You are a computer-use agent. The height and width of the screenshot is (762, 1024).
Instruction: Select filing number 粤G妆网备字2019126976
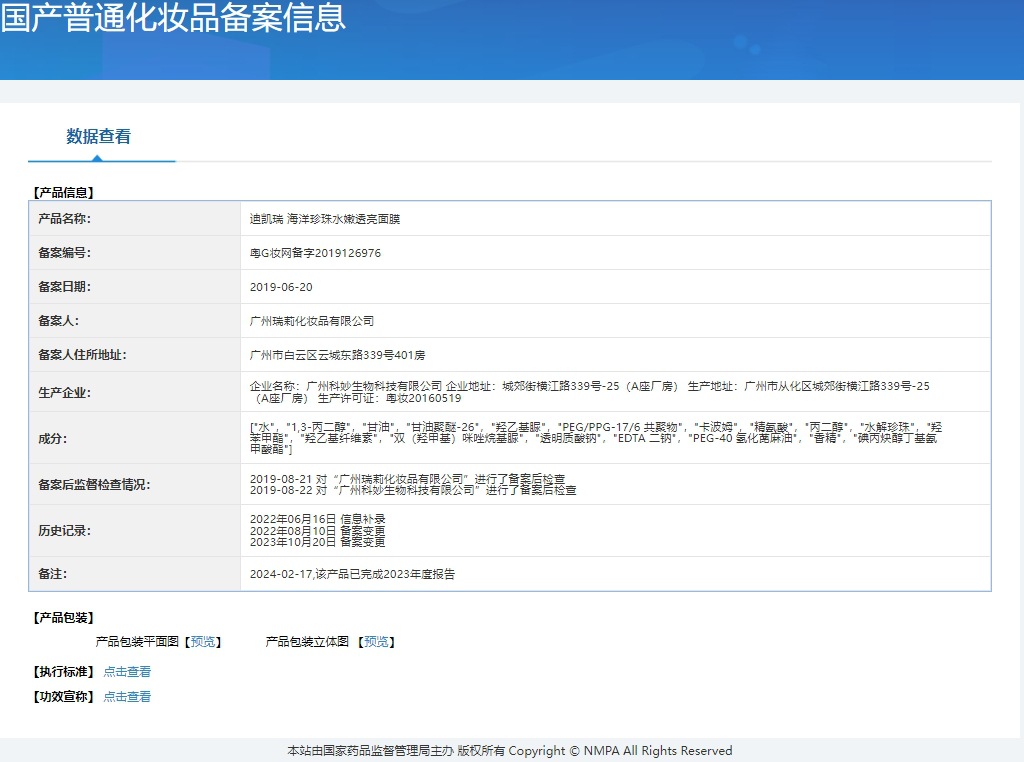(315, 253)
